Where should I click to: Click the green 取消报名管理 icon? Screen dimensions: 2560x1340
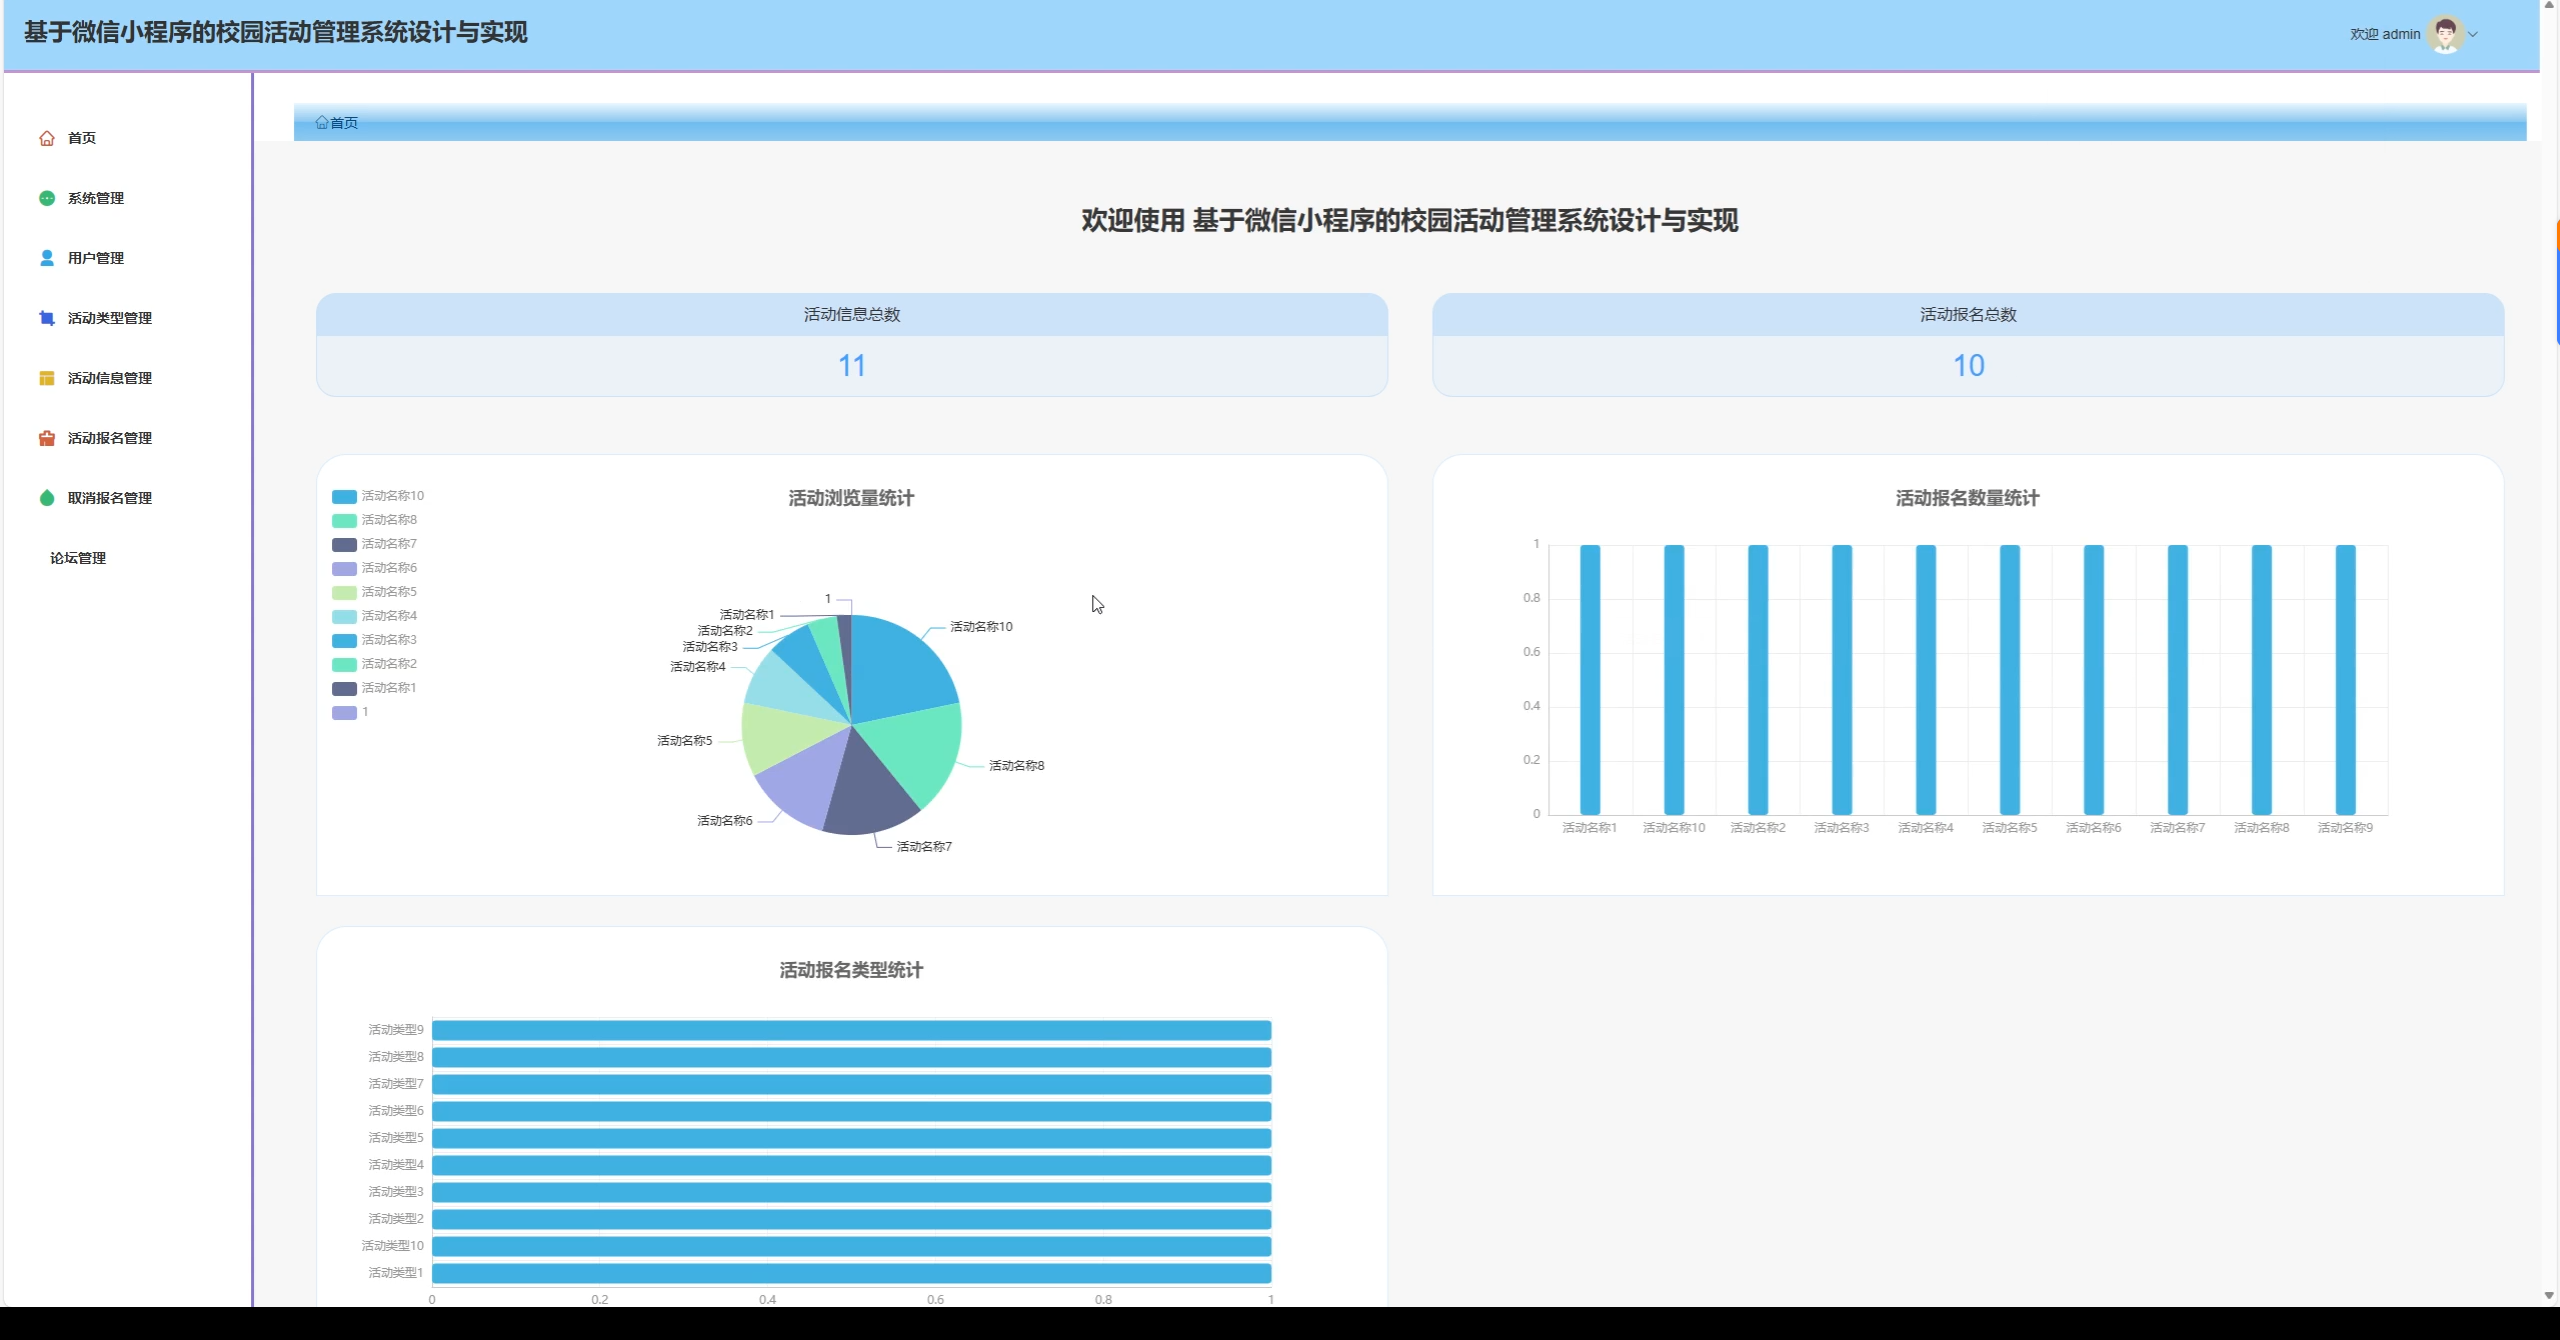coord(46,498)
